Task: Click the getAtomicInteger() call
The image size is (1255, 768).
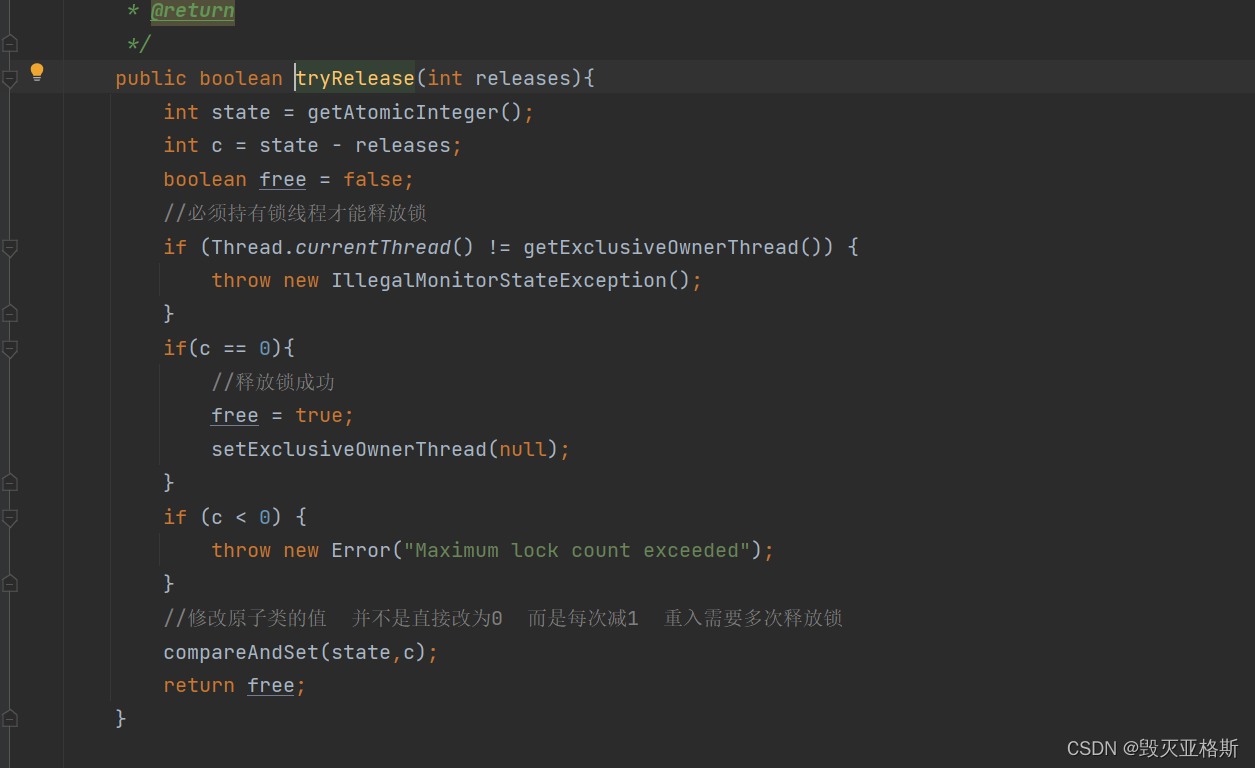Action: tap(415, 112)
